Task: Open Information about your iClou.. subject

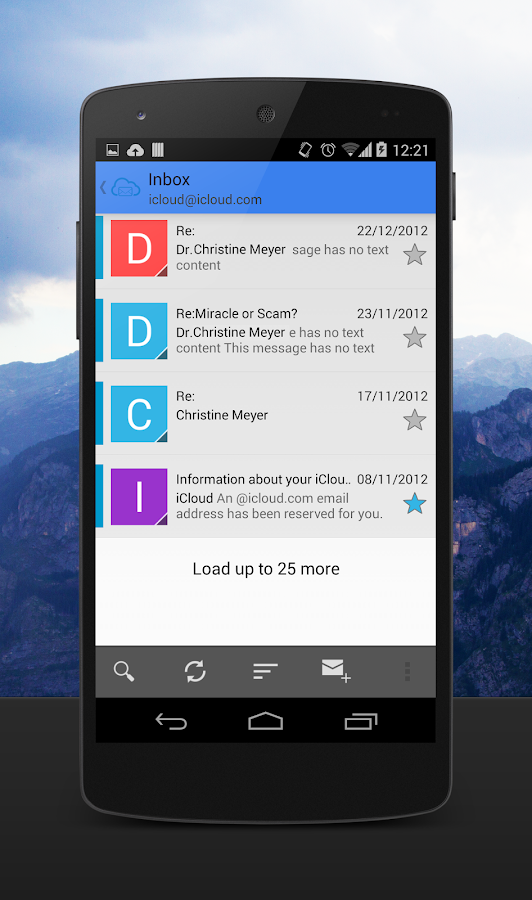Action: click(x=263, y=479)
